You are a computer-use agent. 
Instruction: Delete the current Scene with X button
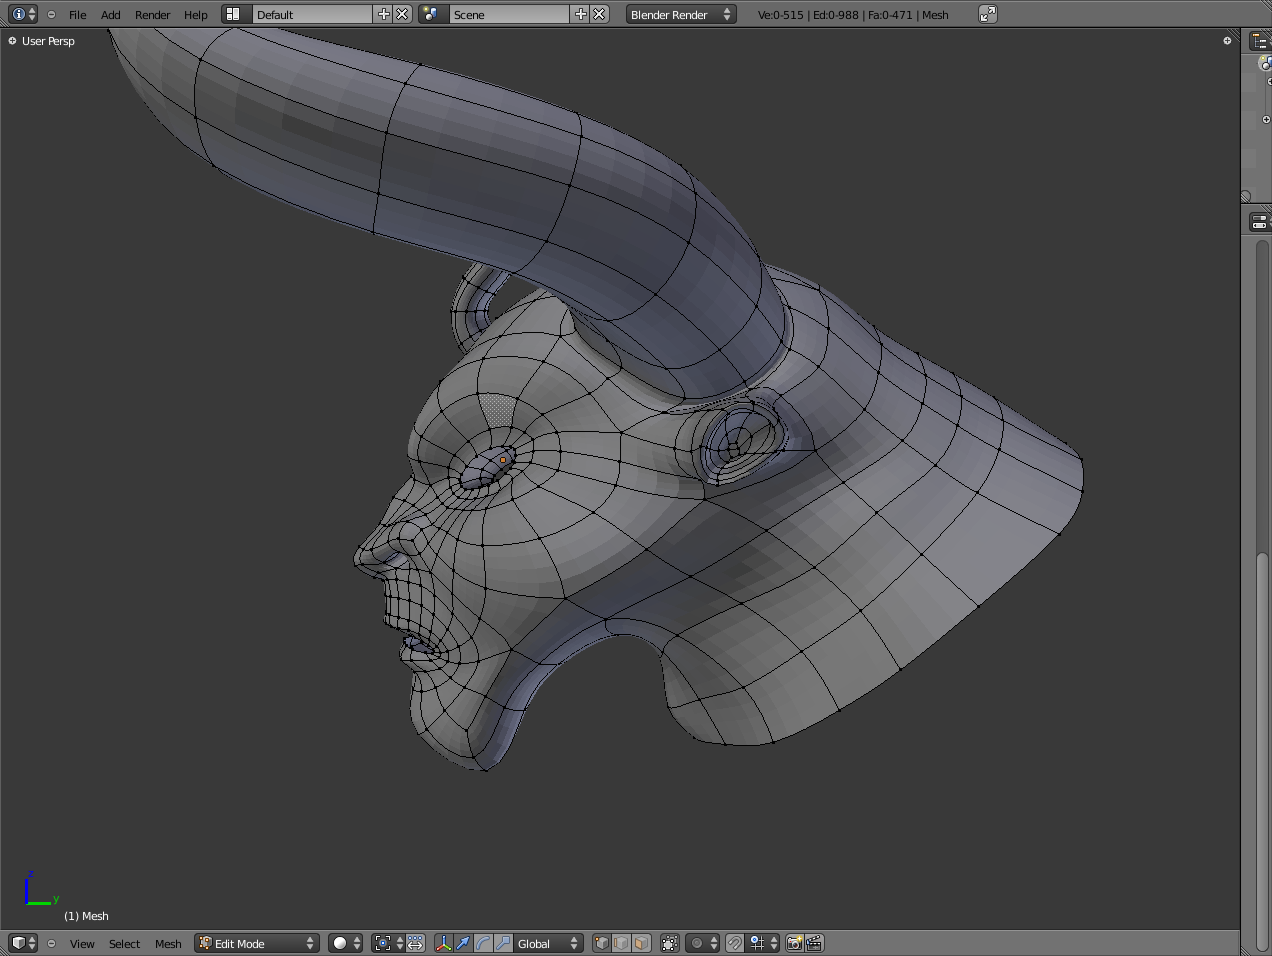(x=599, y=14)
